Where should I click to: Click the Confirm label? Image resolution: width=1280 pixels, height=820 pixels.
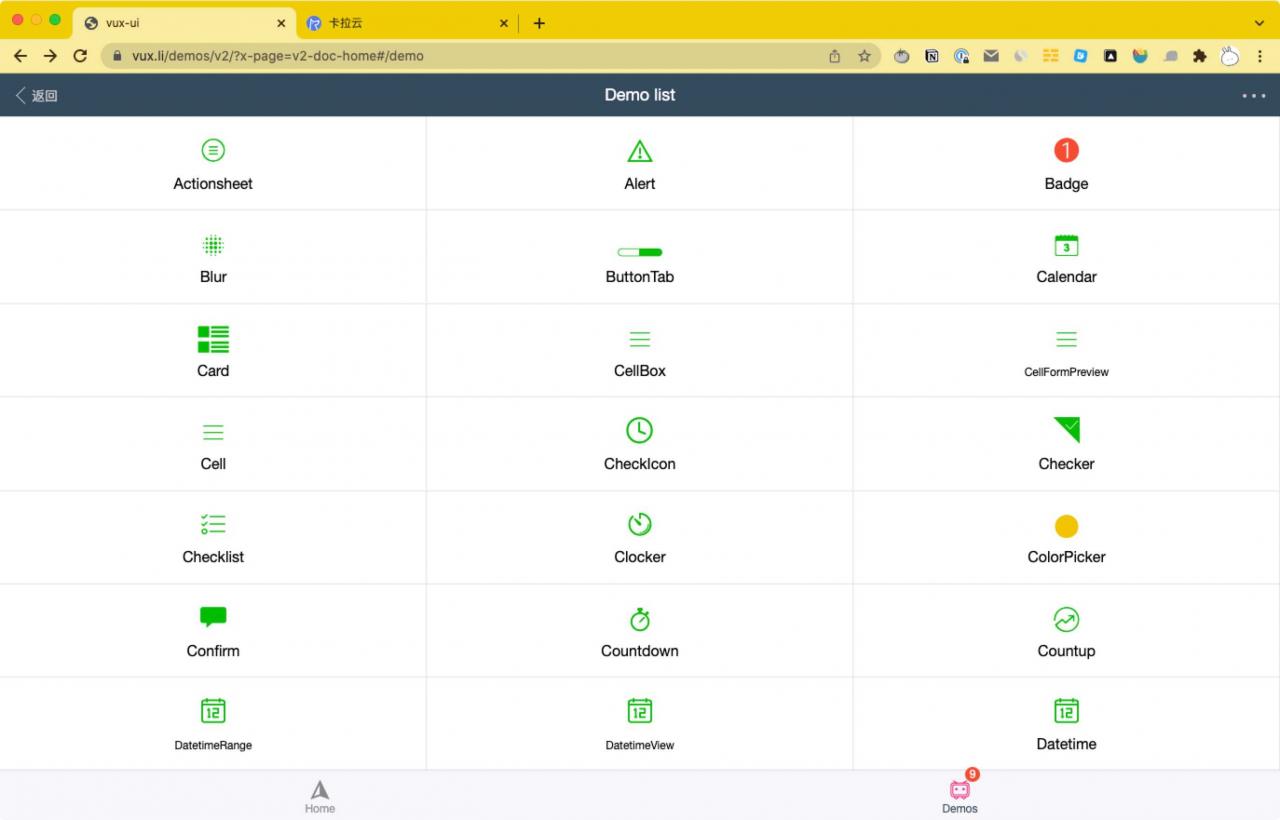(213, 651)
